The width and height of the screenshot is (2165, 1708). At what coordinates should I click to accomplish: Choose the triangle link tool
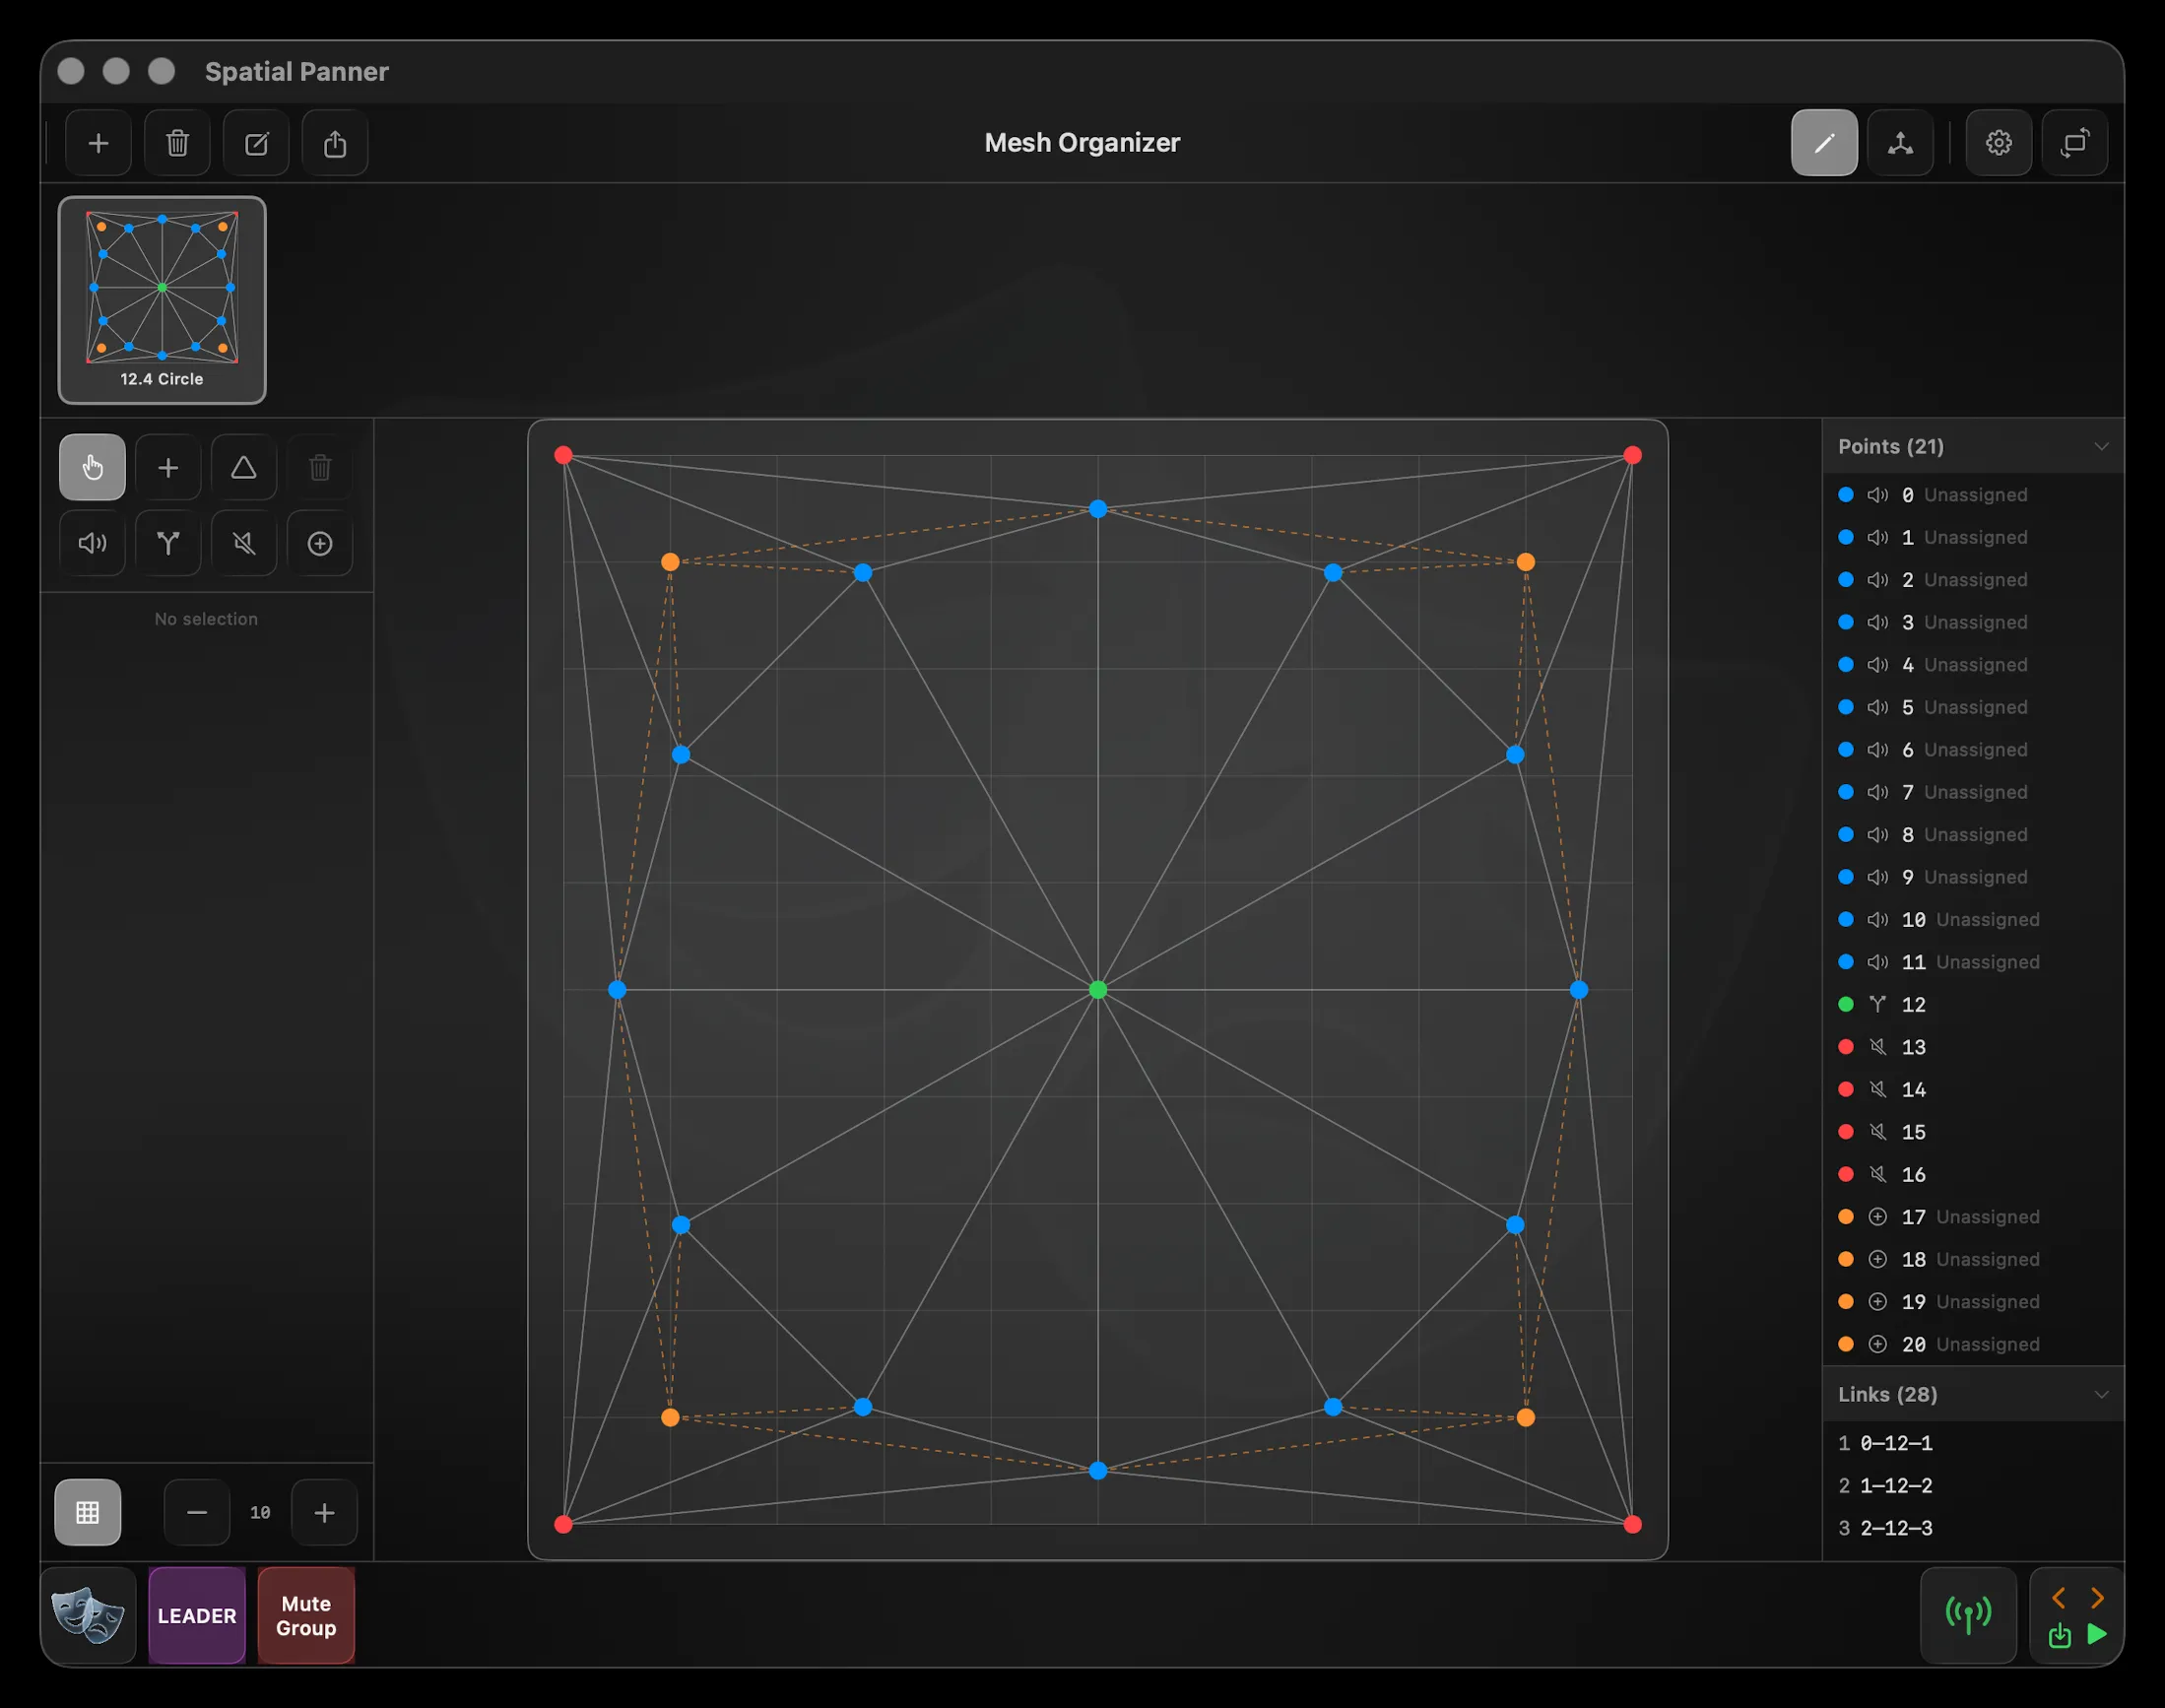pos(244,467)
